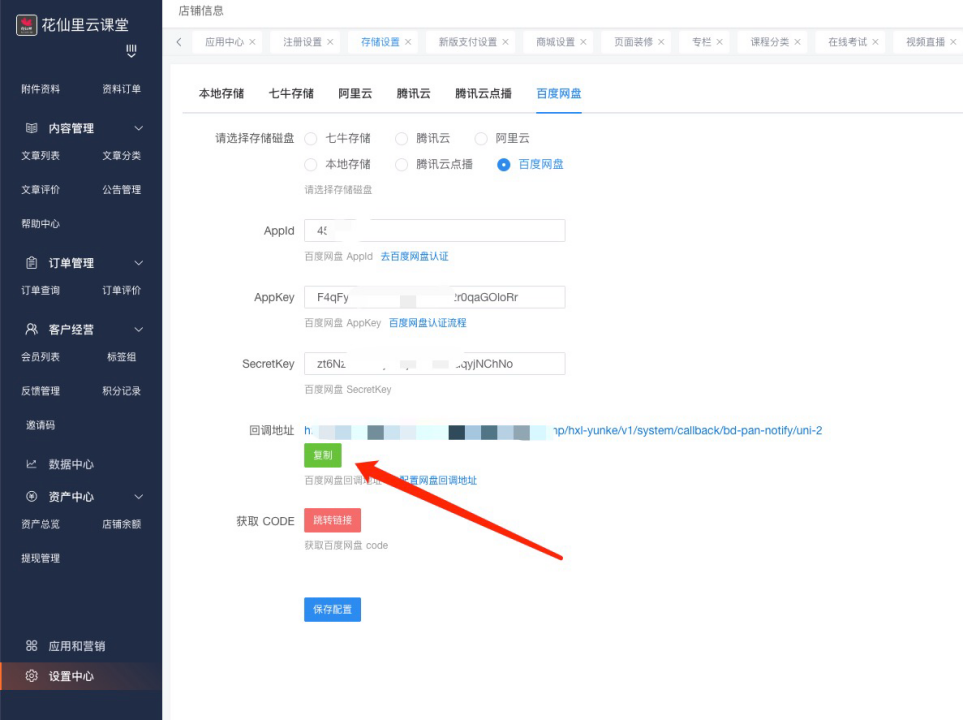The width and height of the screenshot is (963, 720).
Task: Close the 页面装修 tab
Action: (x=661, y=42)
